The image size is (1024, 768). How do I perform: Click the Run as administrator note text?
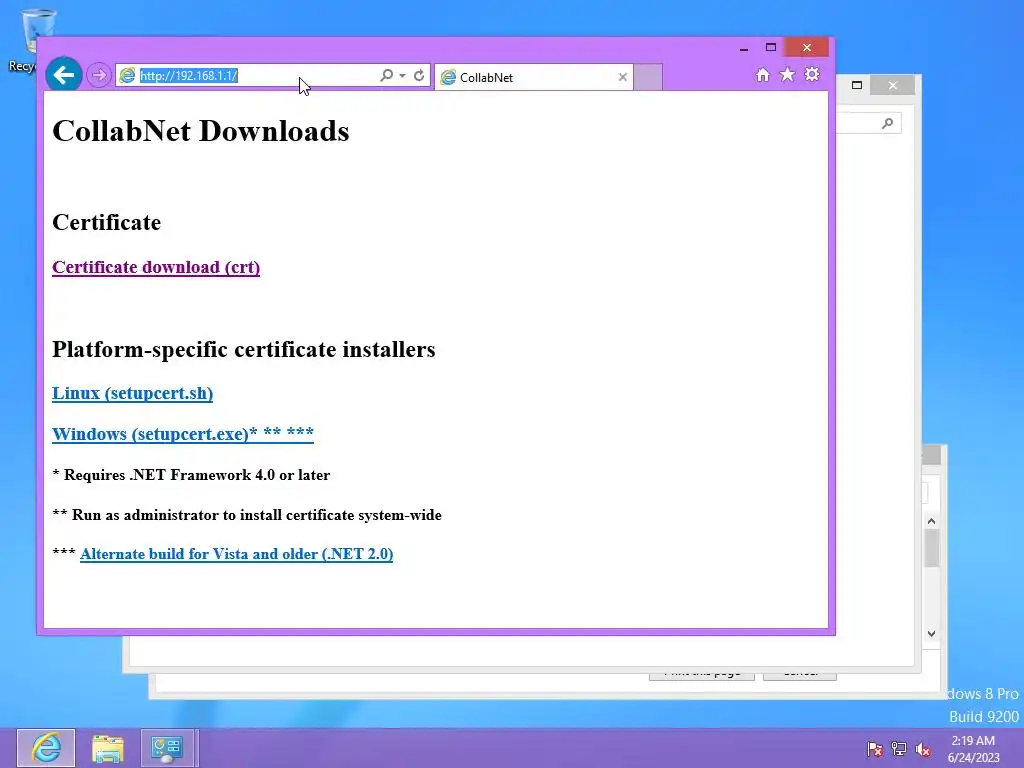[x=247, y=515]
